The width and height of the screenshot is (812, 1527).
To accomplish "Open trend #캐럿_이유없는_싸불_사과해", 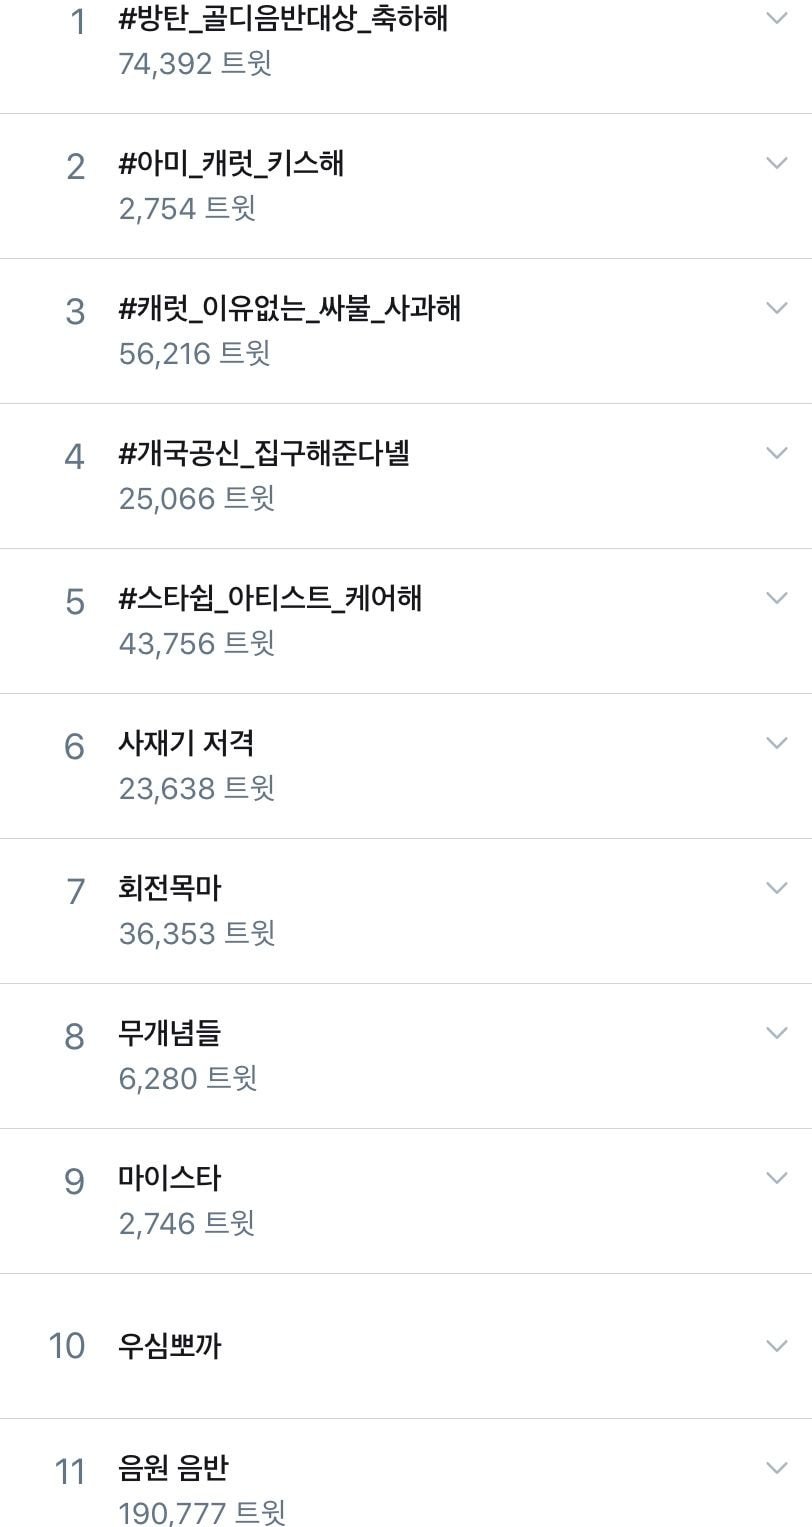I will pyautogui.click(x=289, y=309).
